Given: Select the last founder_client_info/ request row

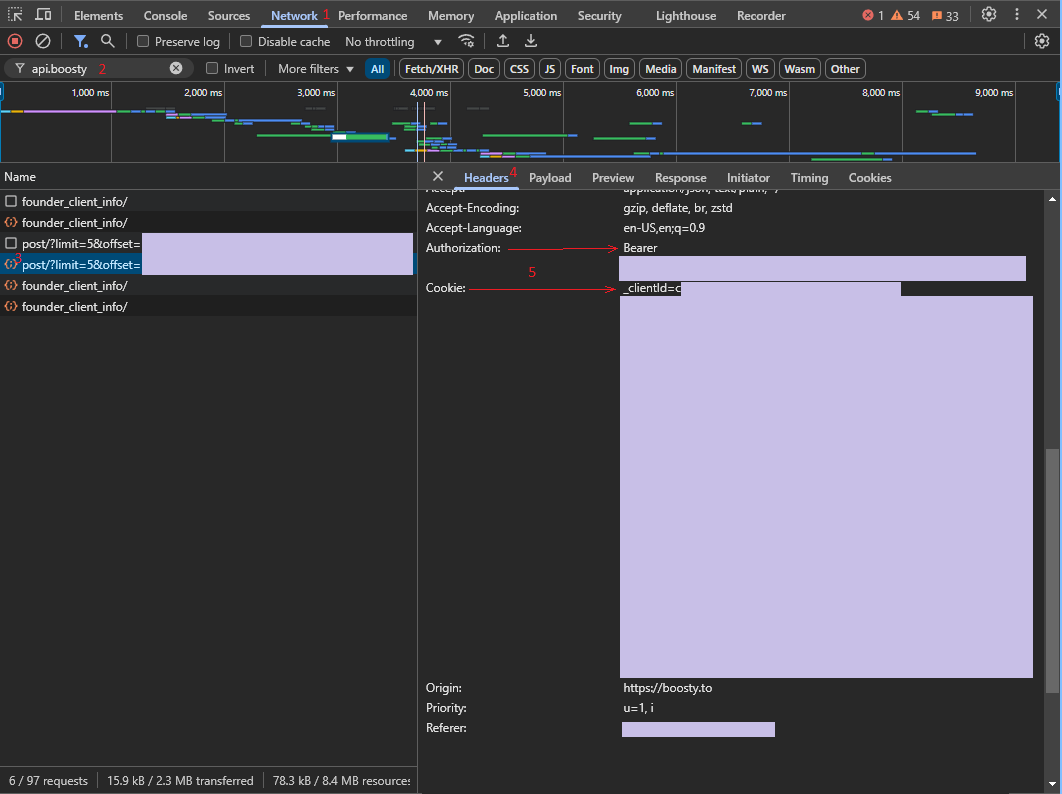Looking at the screenshot, I should click(x=209, y=306).
